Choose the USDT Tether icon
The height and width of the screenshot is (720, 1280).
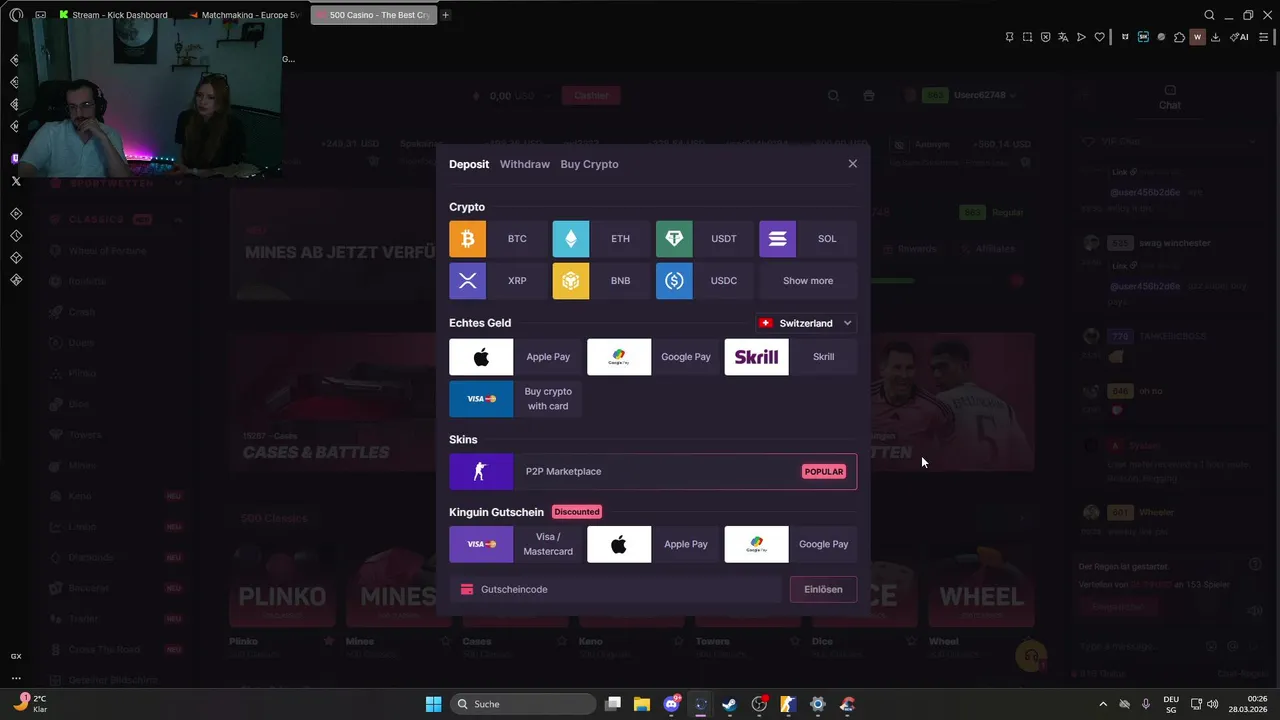pos(674,239)
